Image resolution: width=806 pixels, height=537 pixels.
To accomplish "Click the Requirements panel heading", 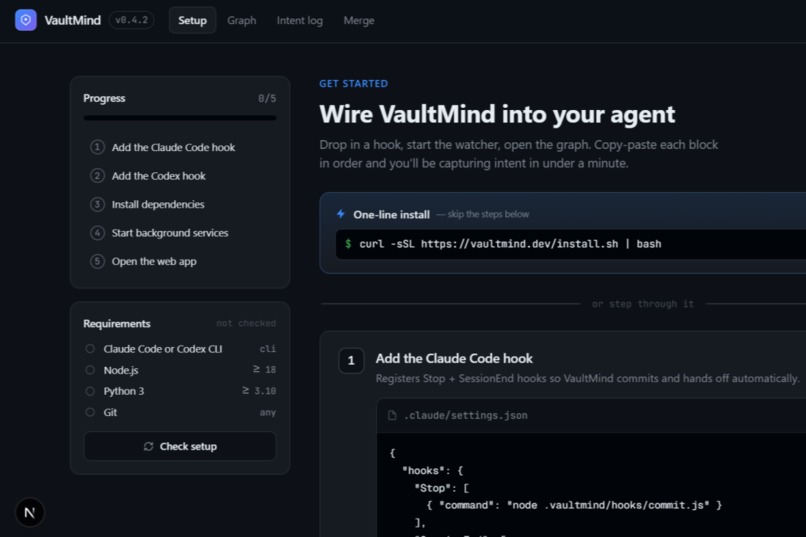I will point(117,324).
